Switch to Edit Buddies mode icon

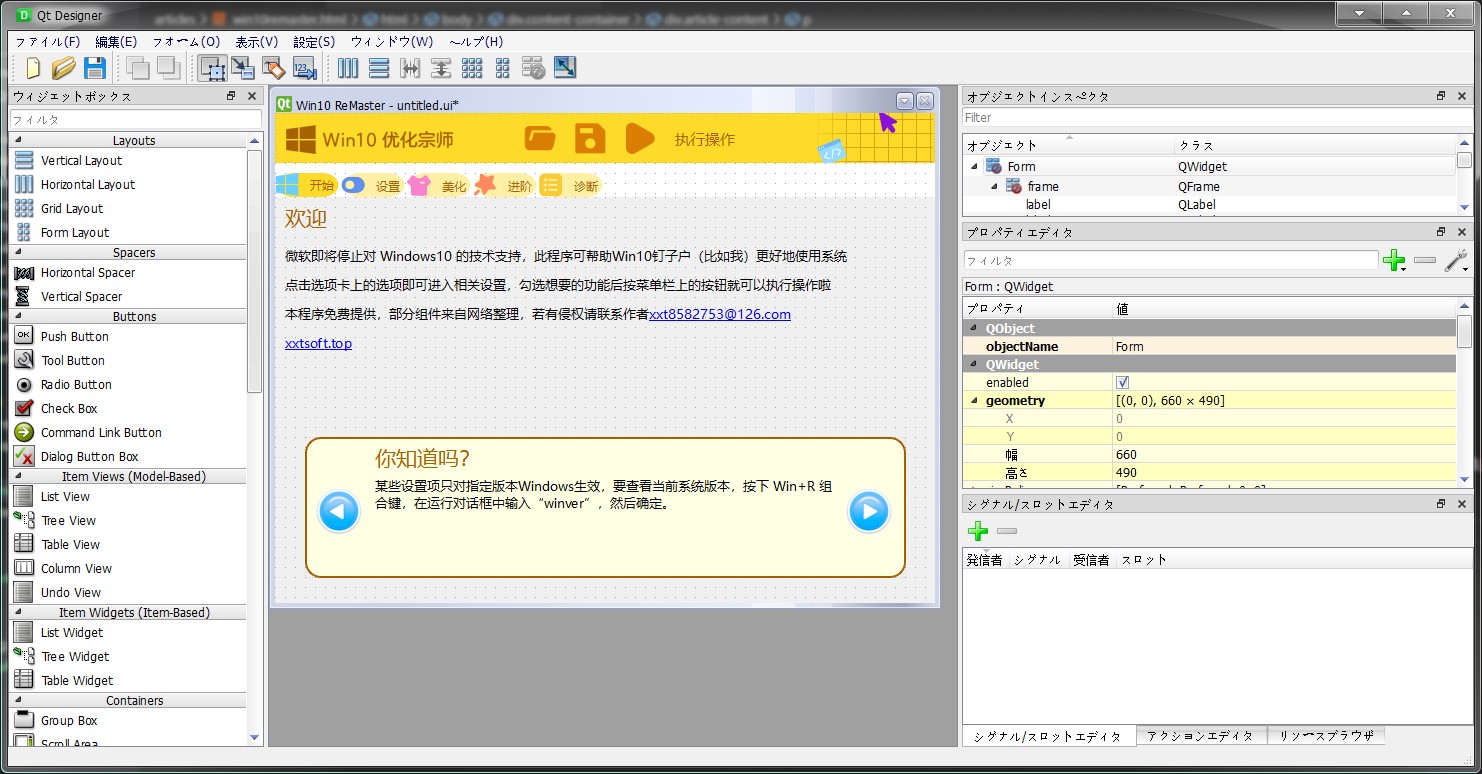coord(273,68)
